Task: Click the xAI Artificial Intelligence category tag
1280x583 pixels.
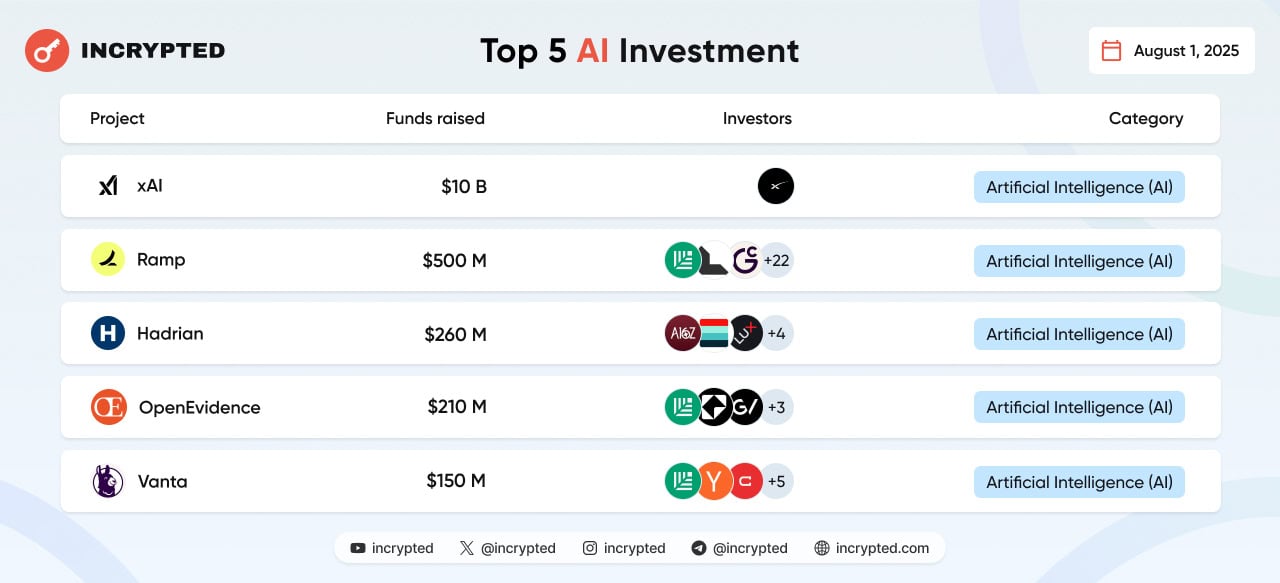Action: pos(1079,187)
